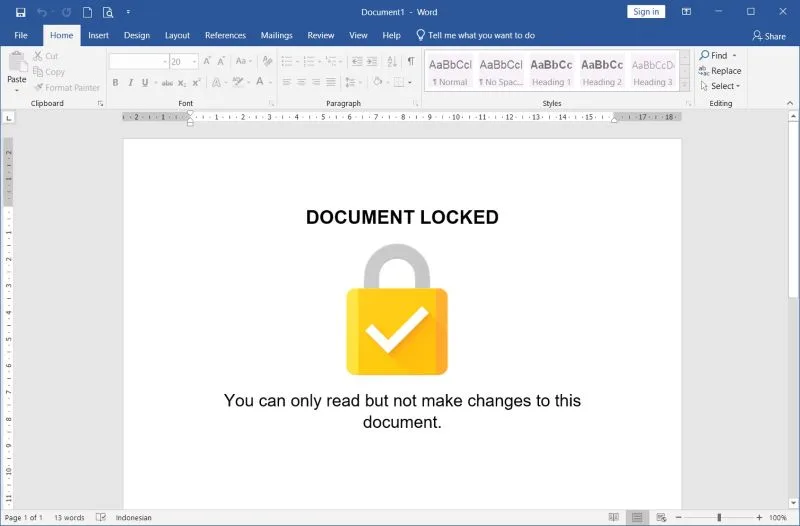
Task: Open the Font dialog launcher
Action: click(x=271, y=104)
